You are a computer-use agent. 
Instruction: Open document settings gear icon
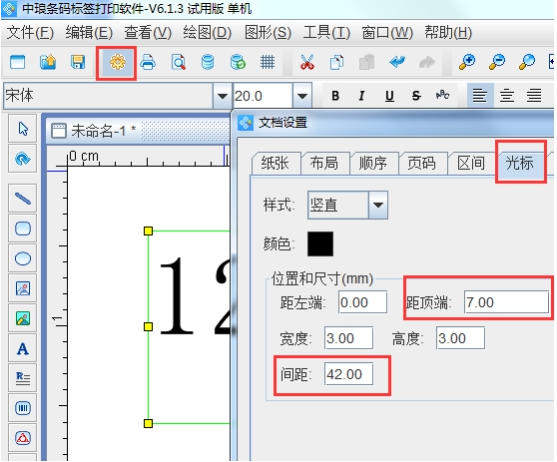click(x=118, y=62)
